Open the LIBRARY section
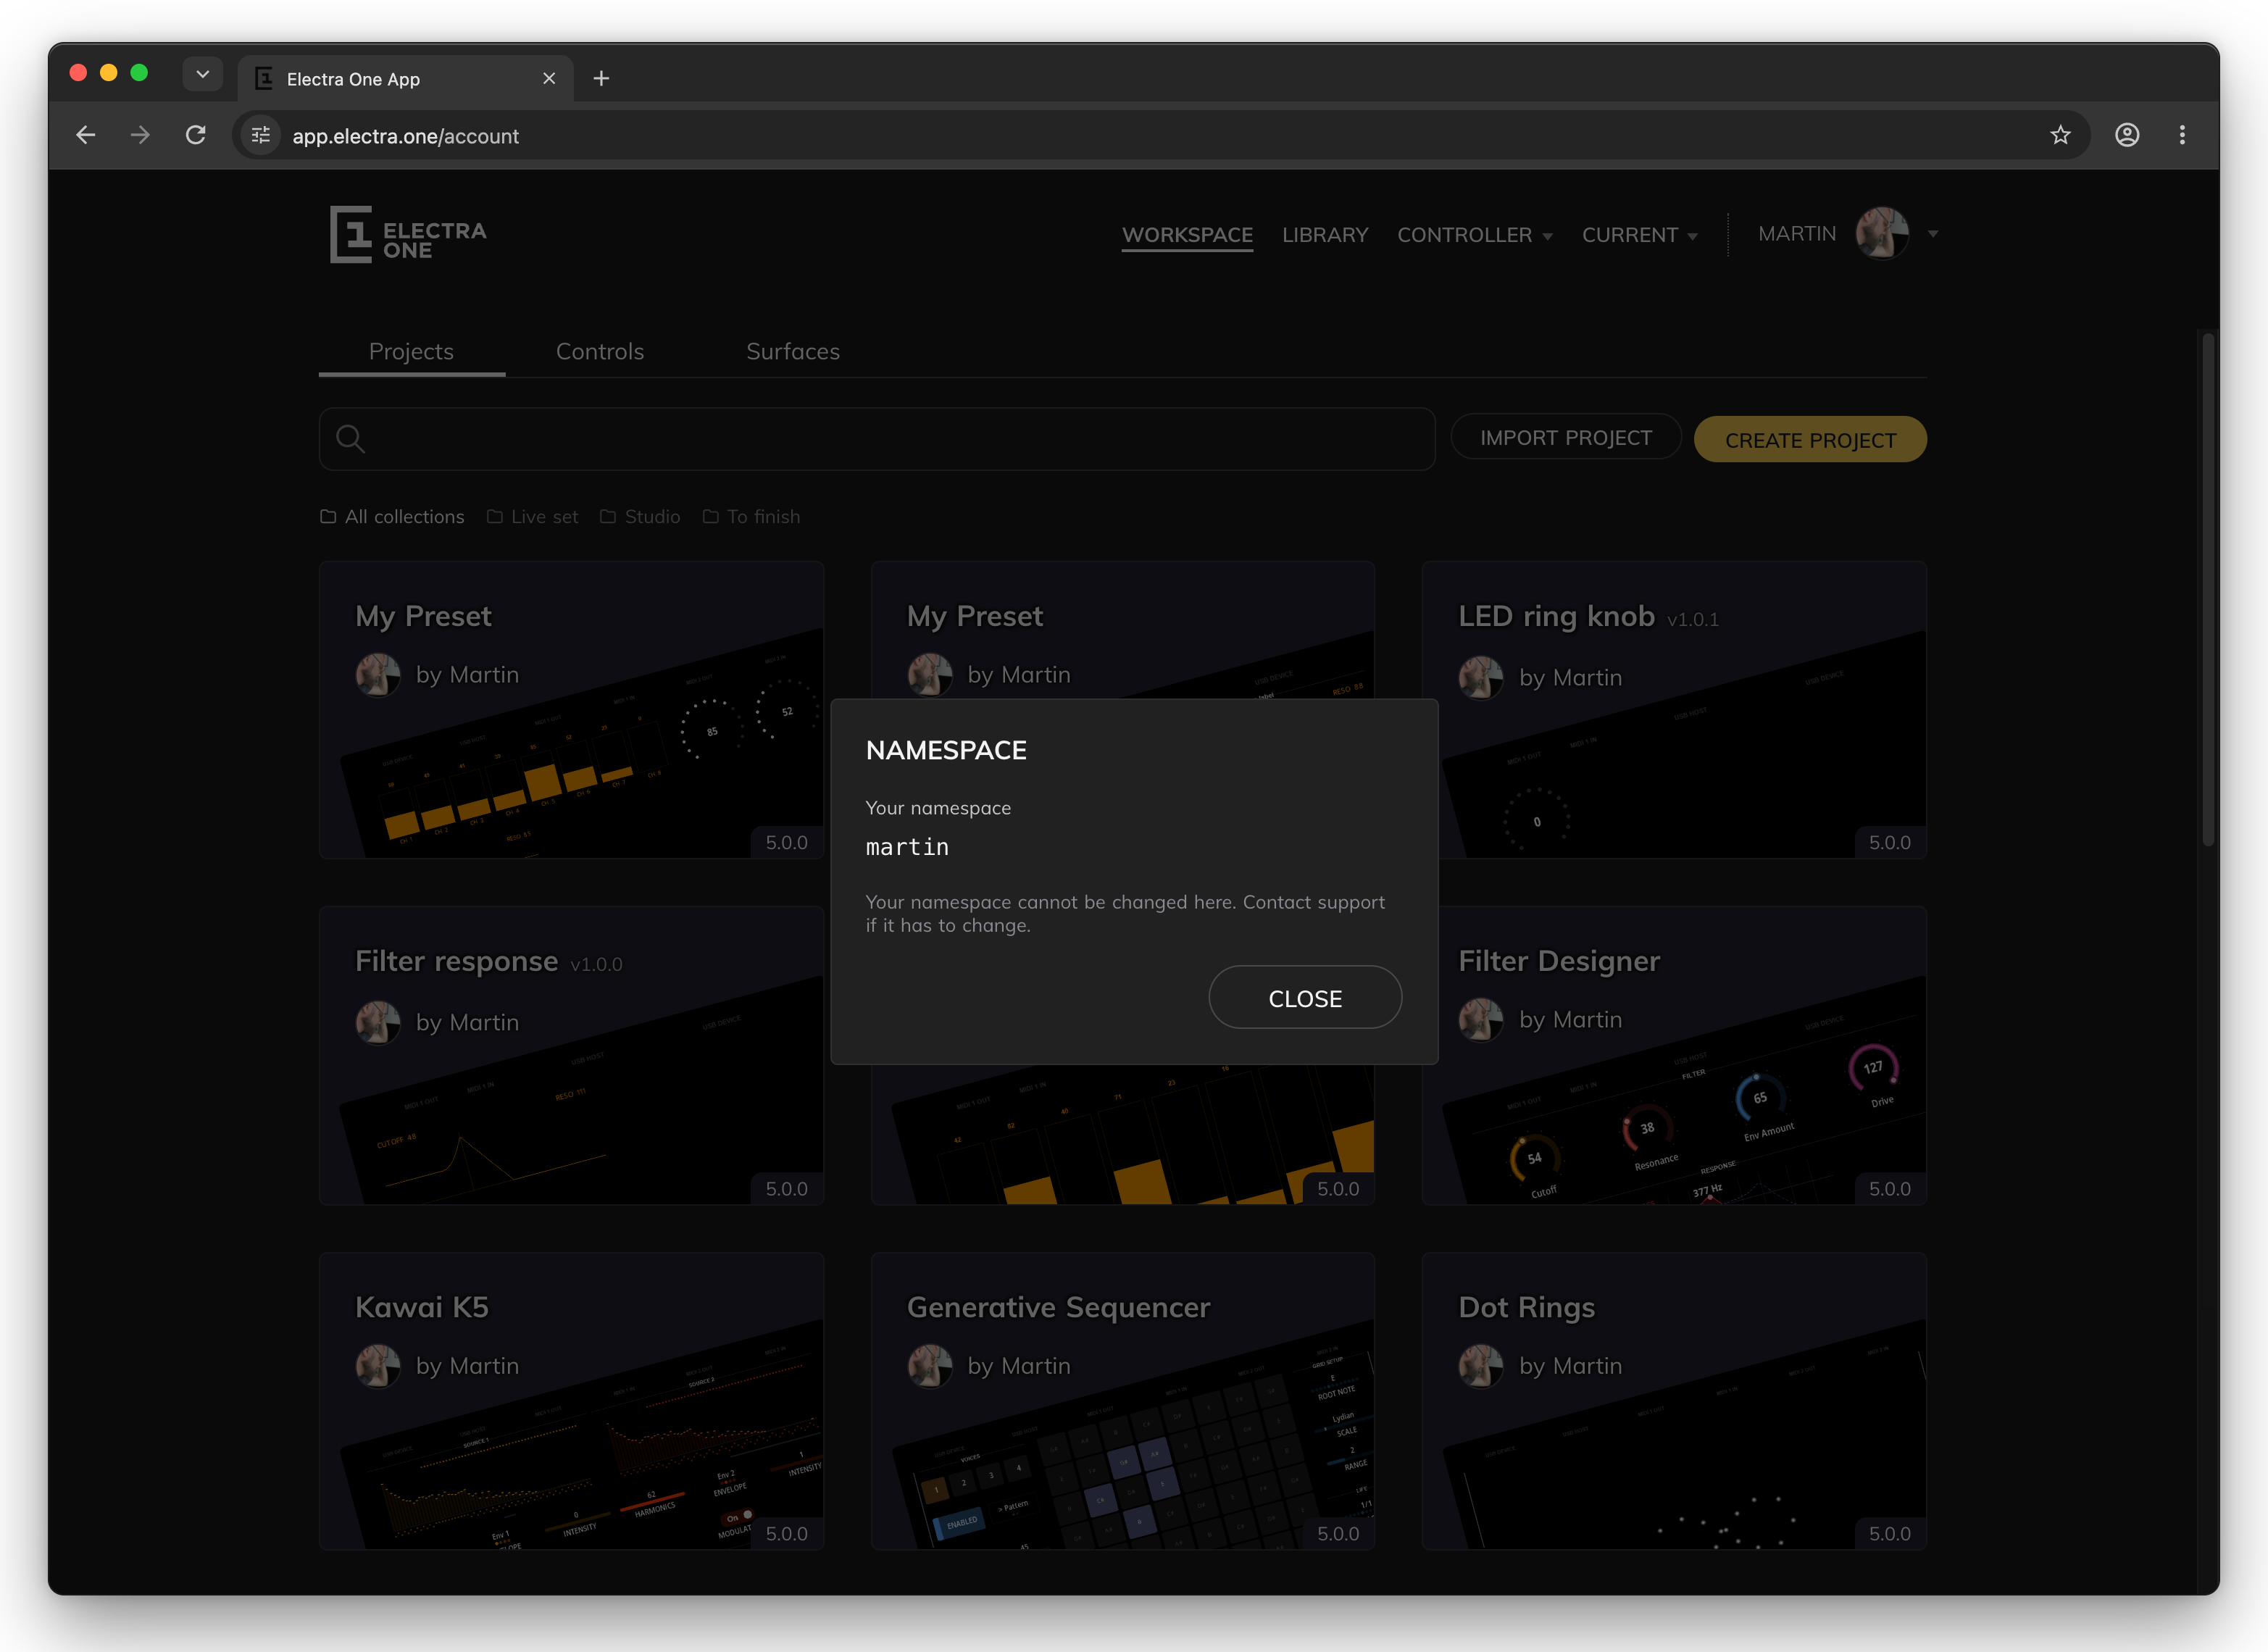The height and width of the screenshot is (1652, 2268). pyautogui.click(x=1324, y=235)
